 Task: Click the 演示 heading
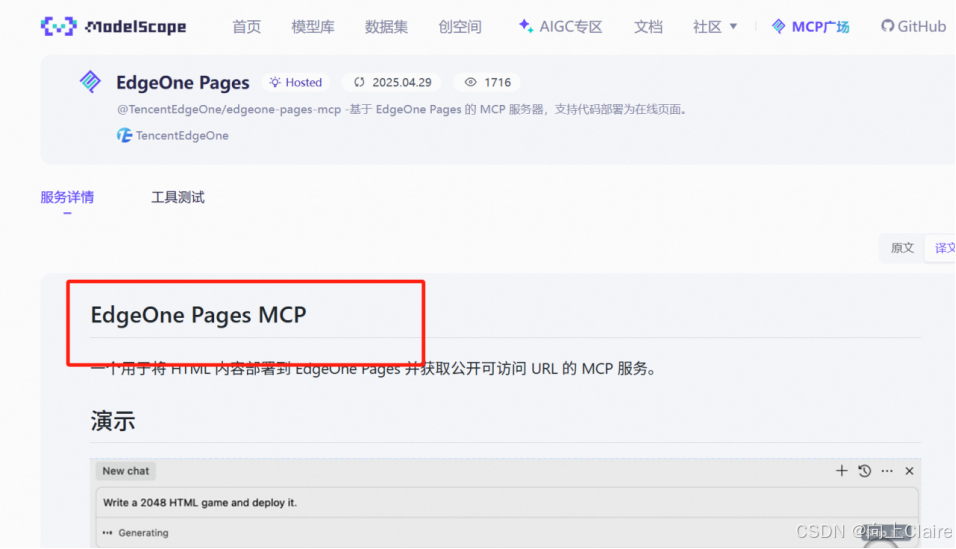point(113,421)
